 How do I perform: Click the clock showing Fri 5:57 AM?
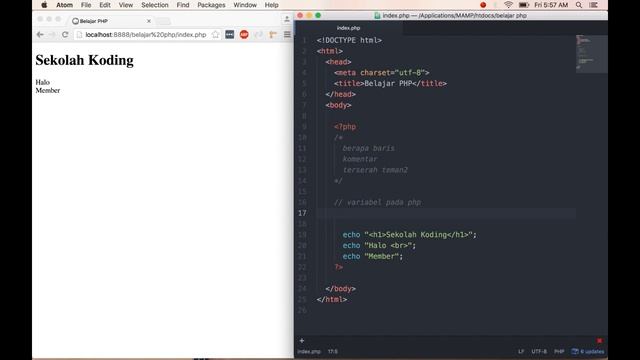(551, 5)
